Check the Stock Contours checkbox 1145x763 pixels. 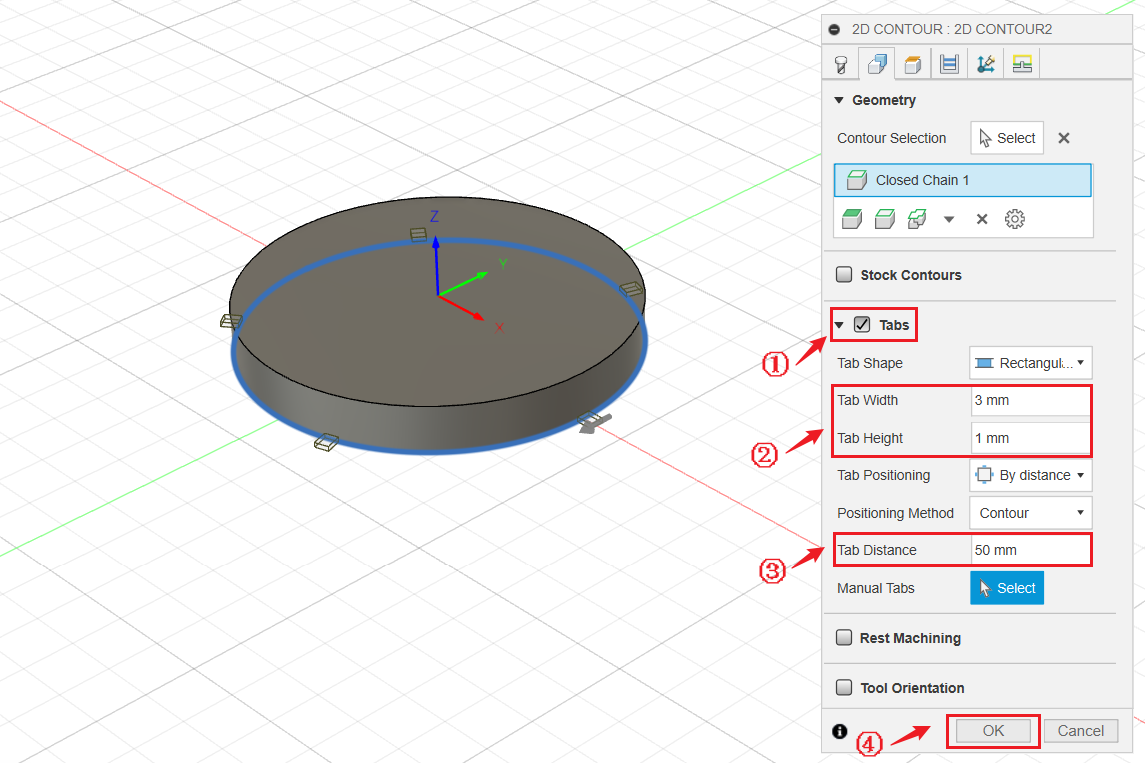[844, 274]
